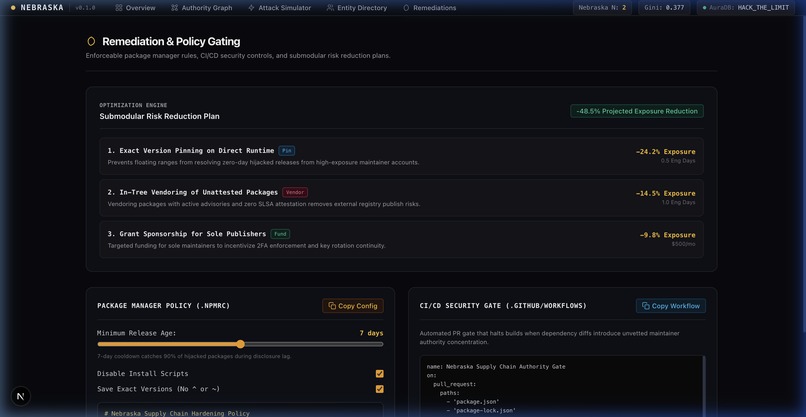Click 'name: Nebraska Supply Chain Authority Gate' line
Viewport: 806px width, 417px height.
click(x=496, y=367)
